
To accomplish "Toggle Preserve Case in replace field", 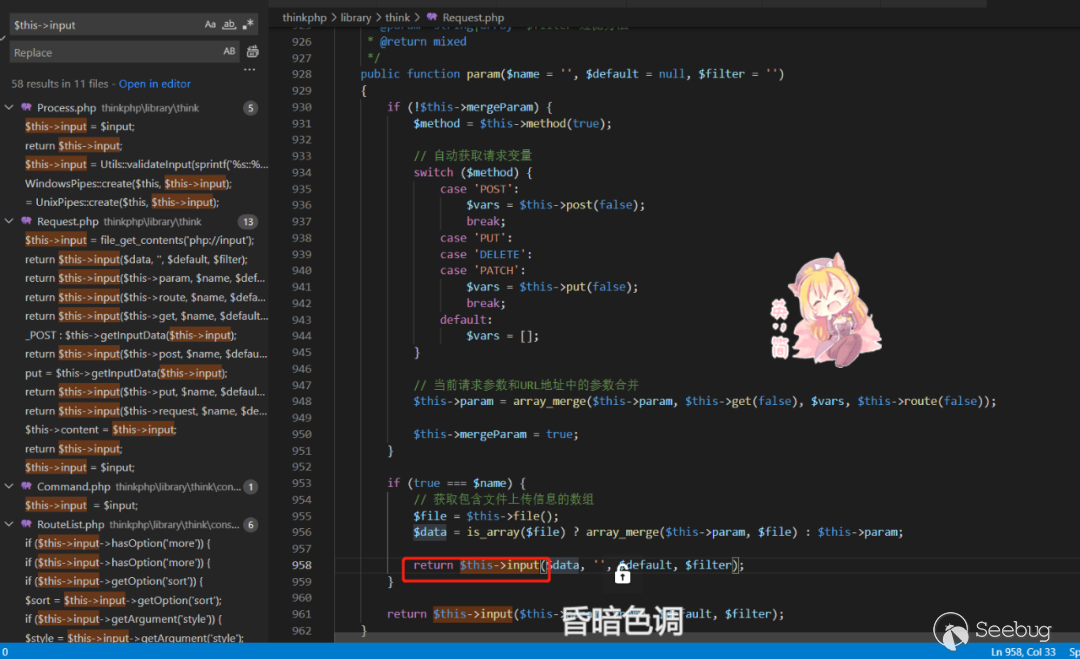I will (229, 52).
